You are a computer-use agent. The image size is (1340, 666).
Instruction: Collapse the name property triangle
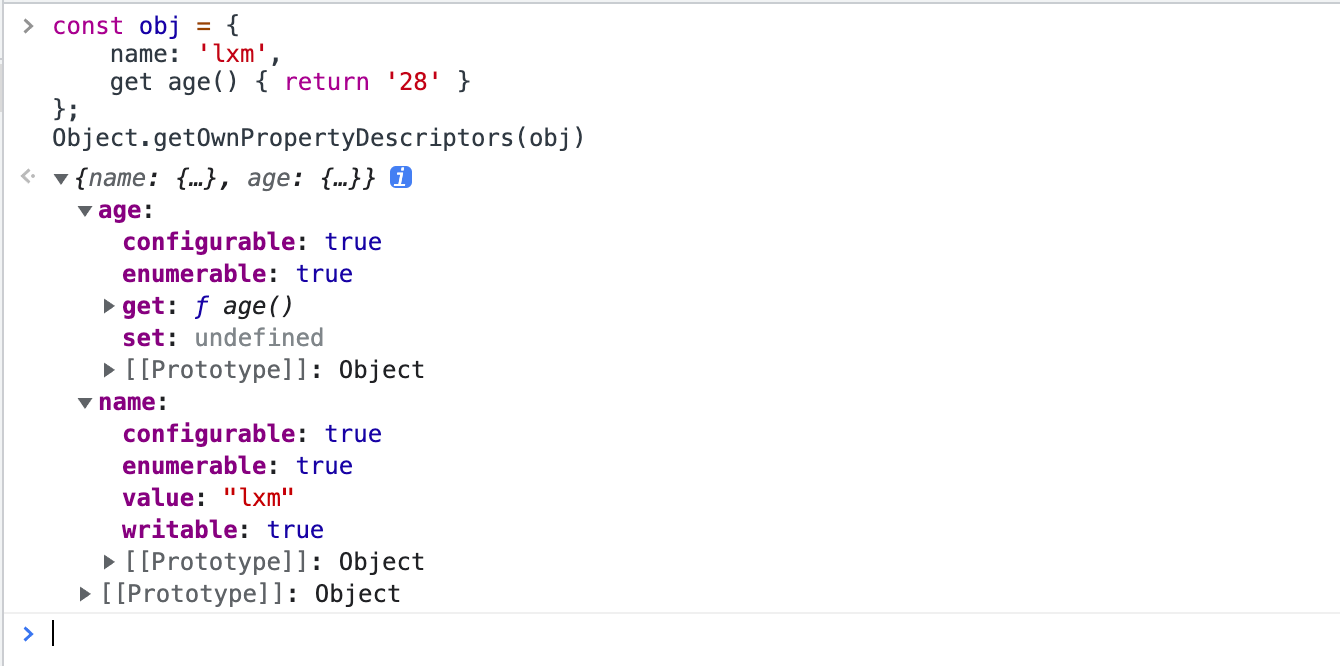pos(86,403)
